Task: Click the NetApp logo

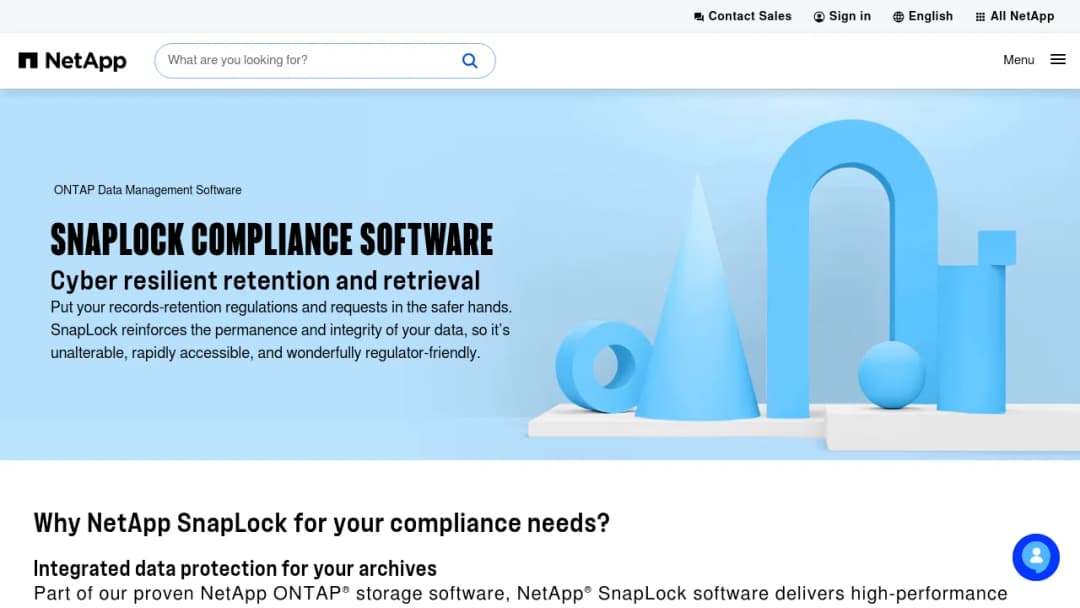Action: (x=72, y=61)
